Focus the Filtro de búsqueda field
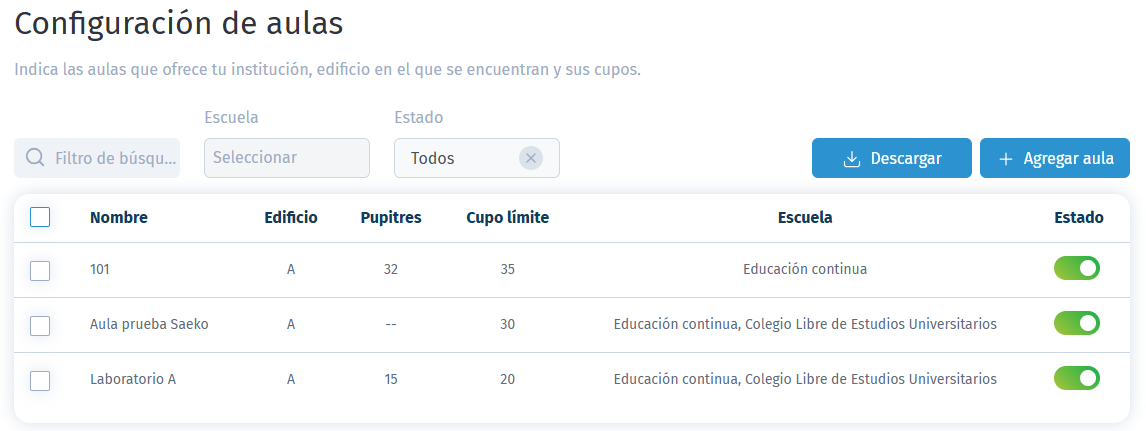The image size is (1146, 431). coord(96,158)
